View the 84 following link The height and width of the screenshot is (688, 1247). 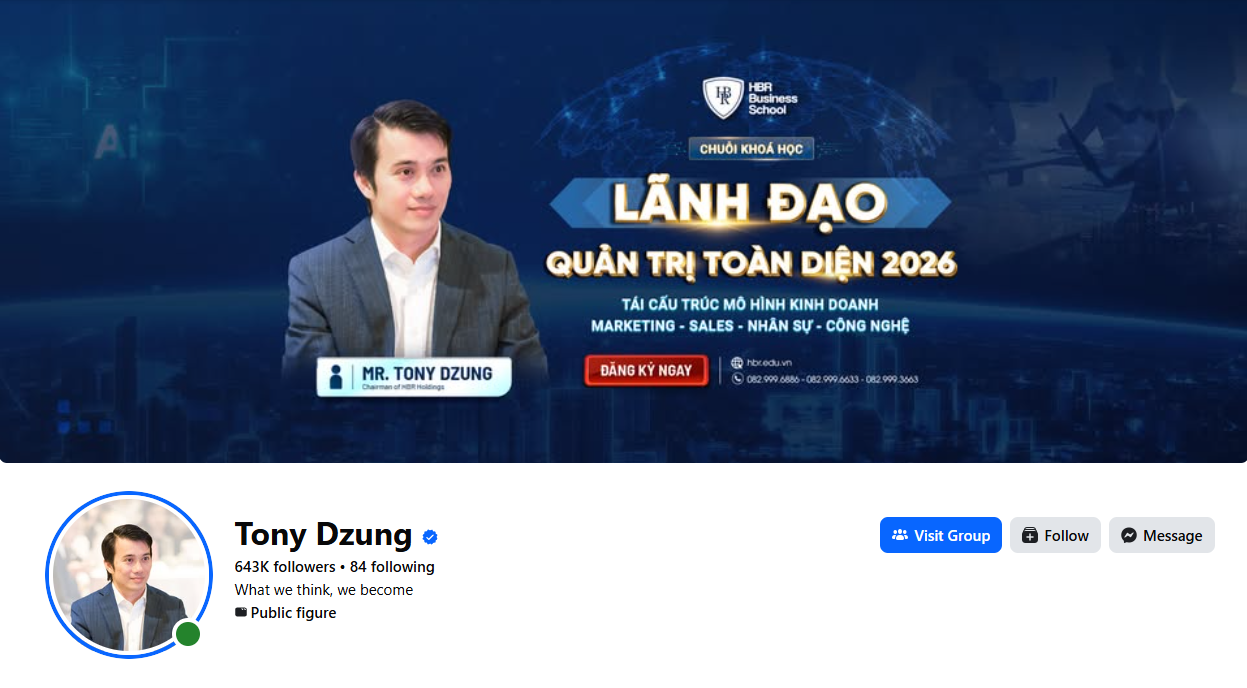[x=392, y=567]
